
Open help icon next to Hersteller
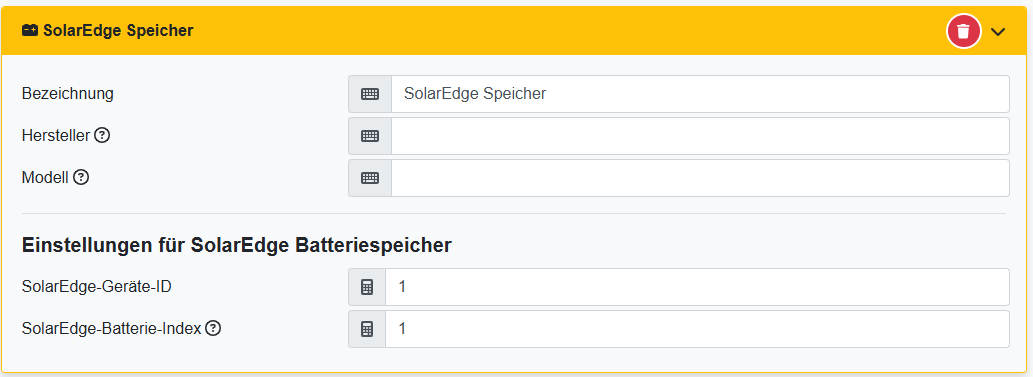pyautogui.click(x=101, y=136)
